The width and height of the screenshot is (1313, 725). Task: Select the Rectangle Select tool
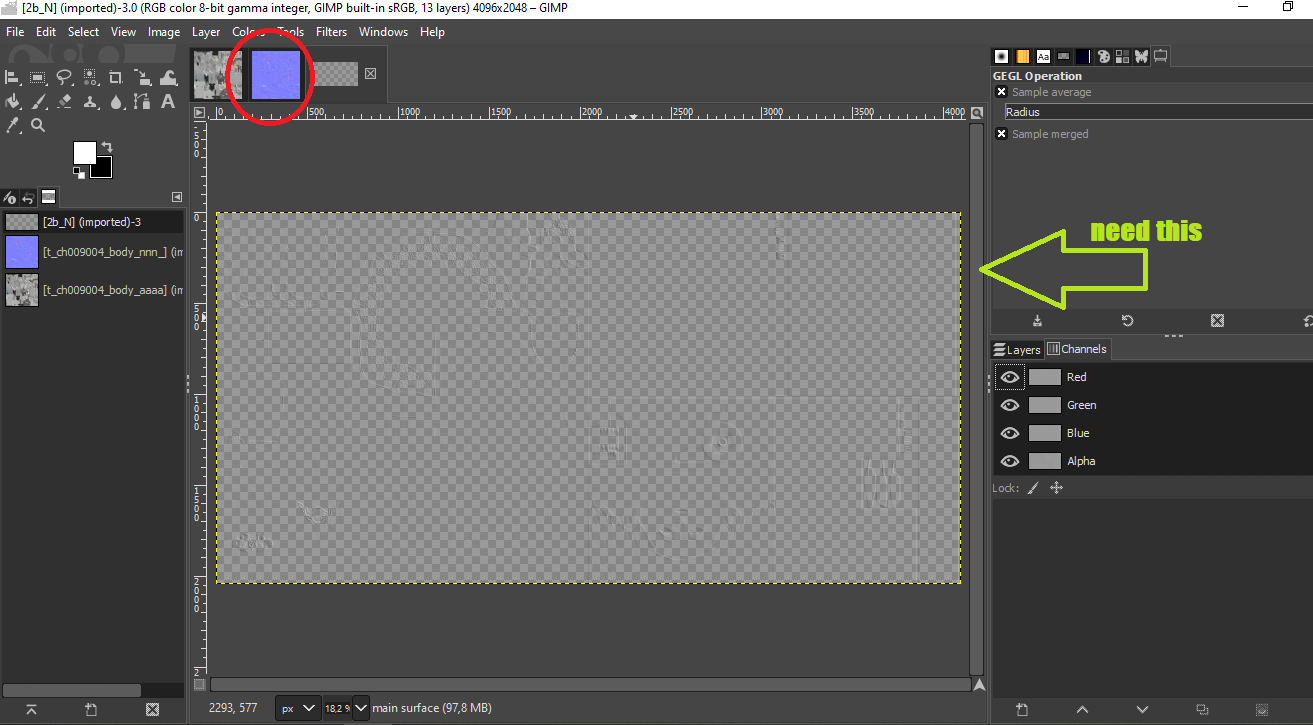(38, 77)
